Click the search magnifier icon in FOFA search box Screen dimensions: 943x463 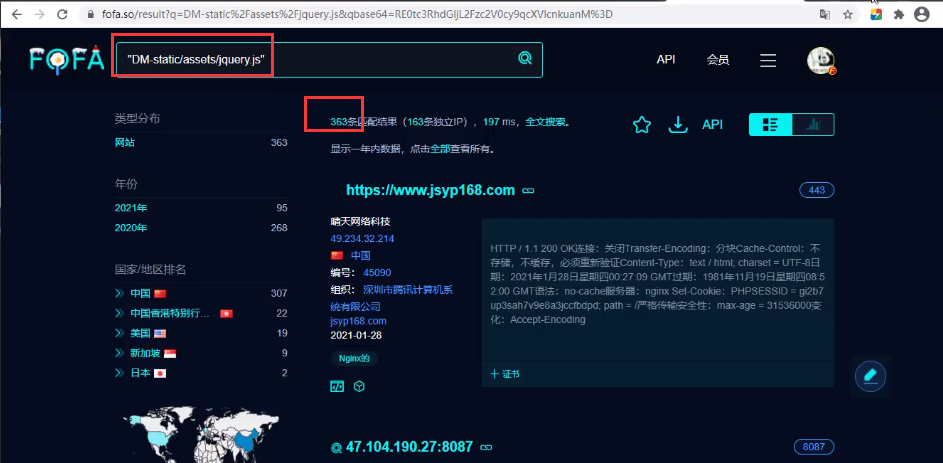(x=524, y=59)
